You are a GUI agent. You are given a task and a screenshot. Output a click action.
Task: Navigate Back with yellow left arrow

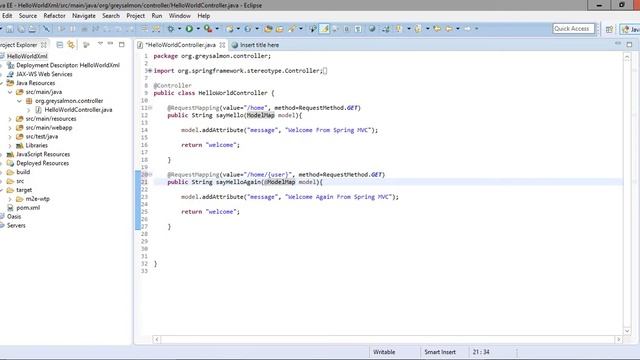click(449, 29)
